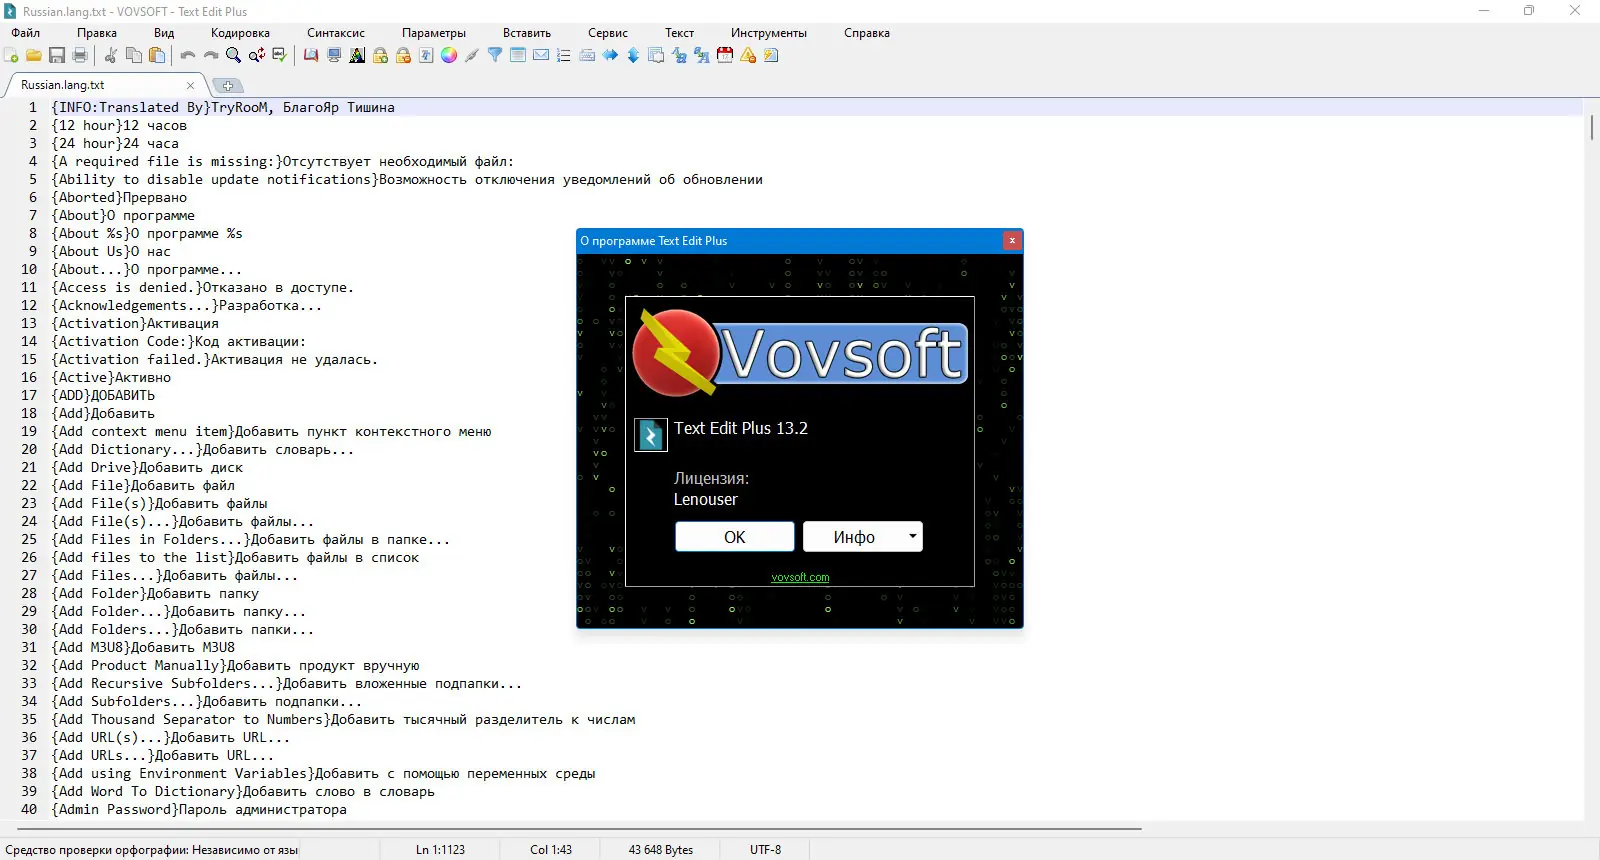
Task: Click the {Admin Password} line
Action: [x=199, y=810]
